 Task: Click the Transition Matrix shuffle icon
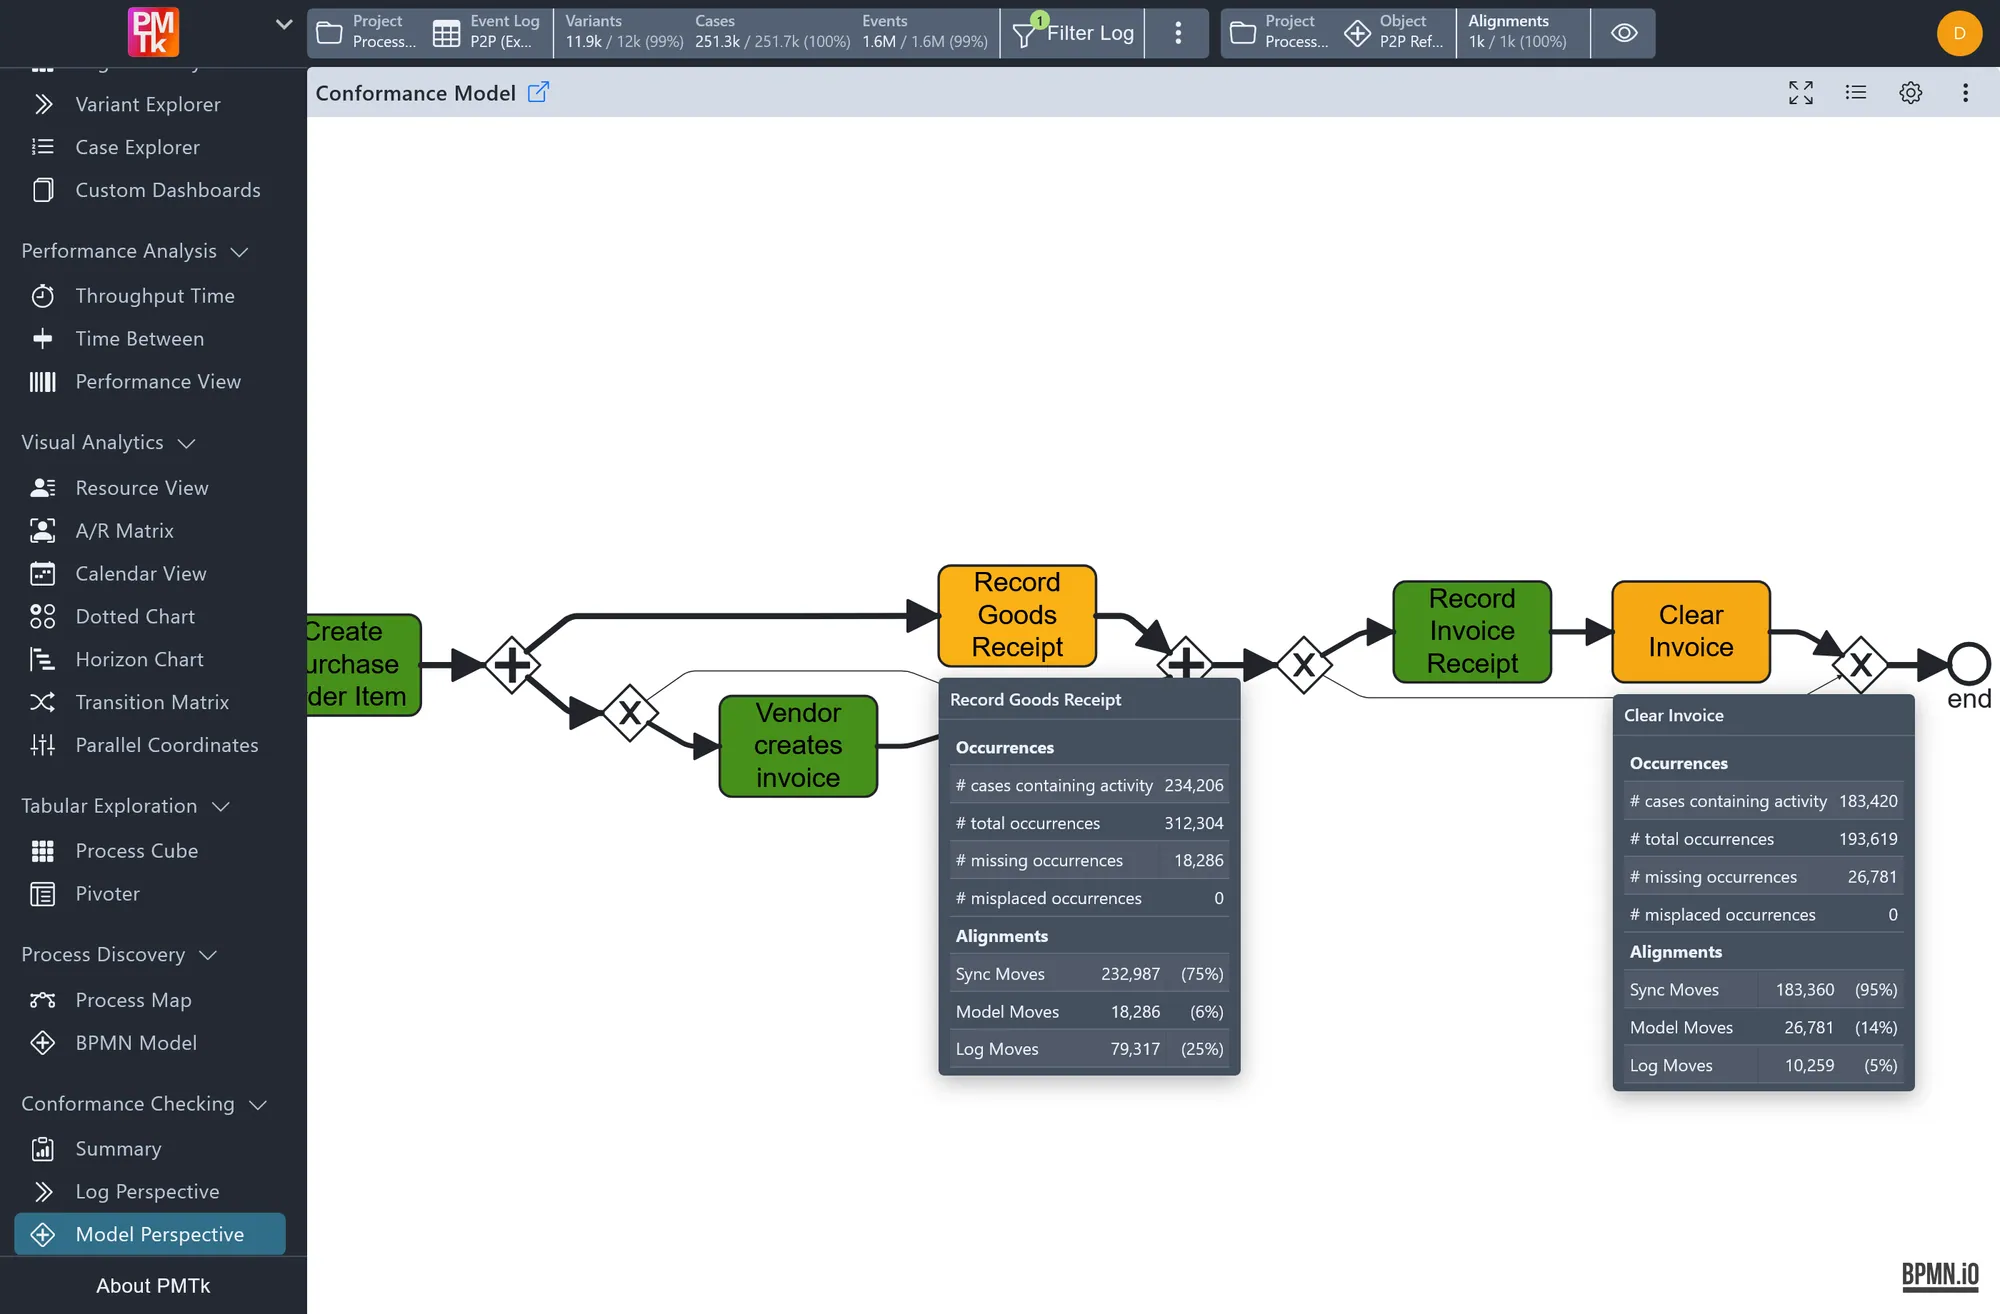click(x=42, y=702)
